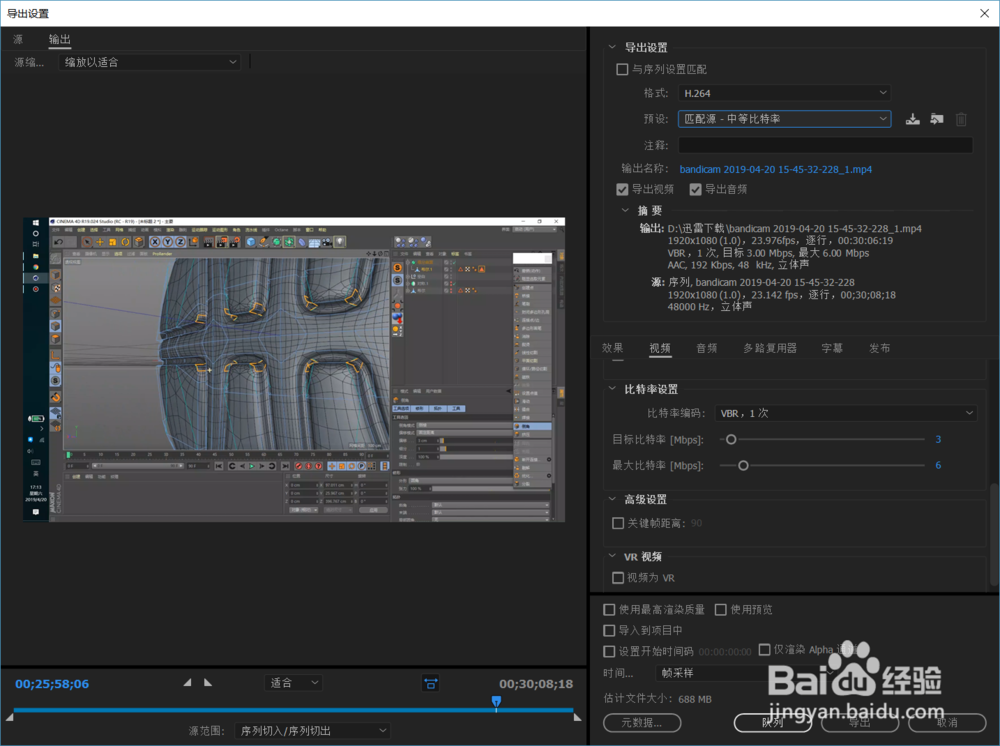Open the Multiplexer tab (多路复用器)
Viewport: 1000px width, 746px height.
click(770, 348)
